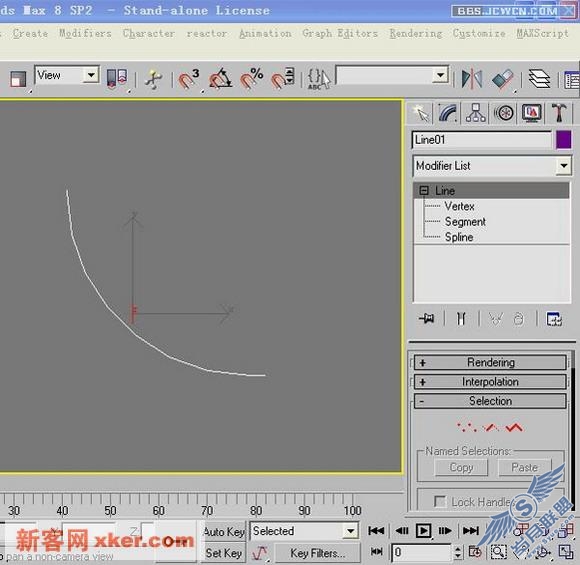580x565 pixels.
Task: Toggle the Angle Snap icon
Action: pos(220,79)
